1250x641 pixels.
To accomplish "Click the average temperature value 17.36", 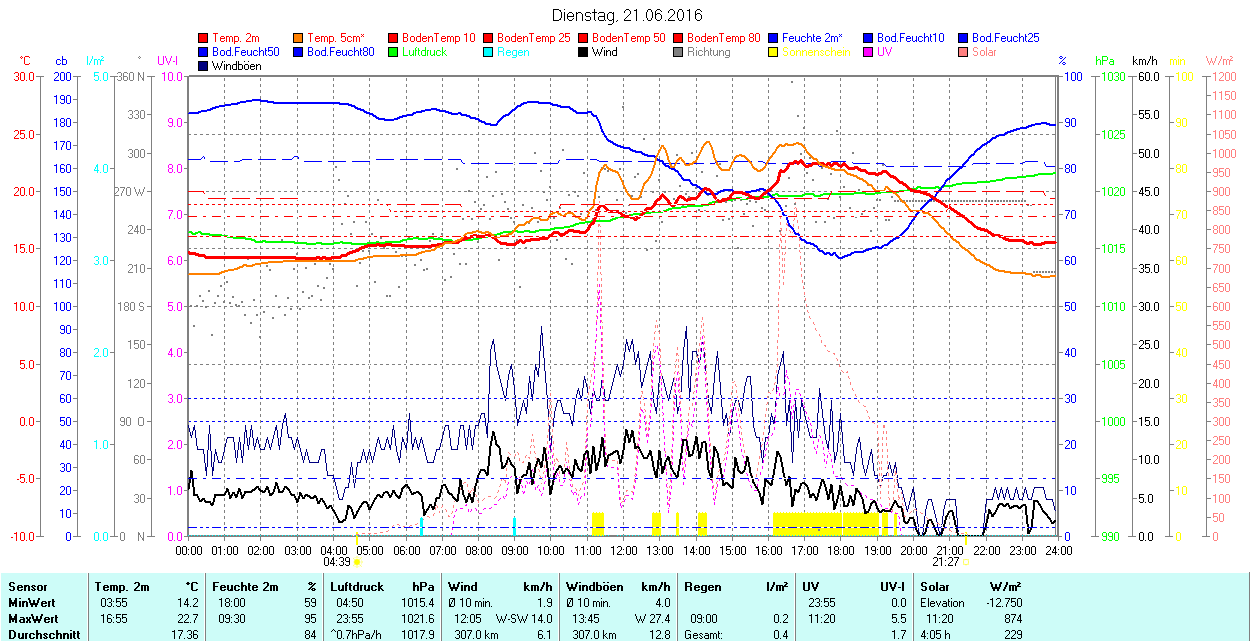I will 185,634.
